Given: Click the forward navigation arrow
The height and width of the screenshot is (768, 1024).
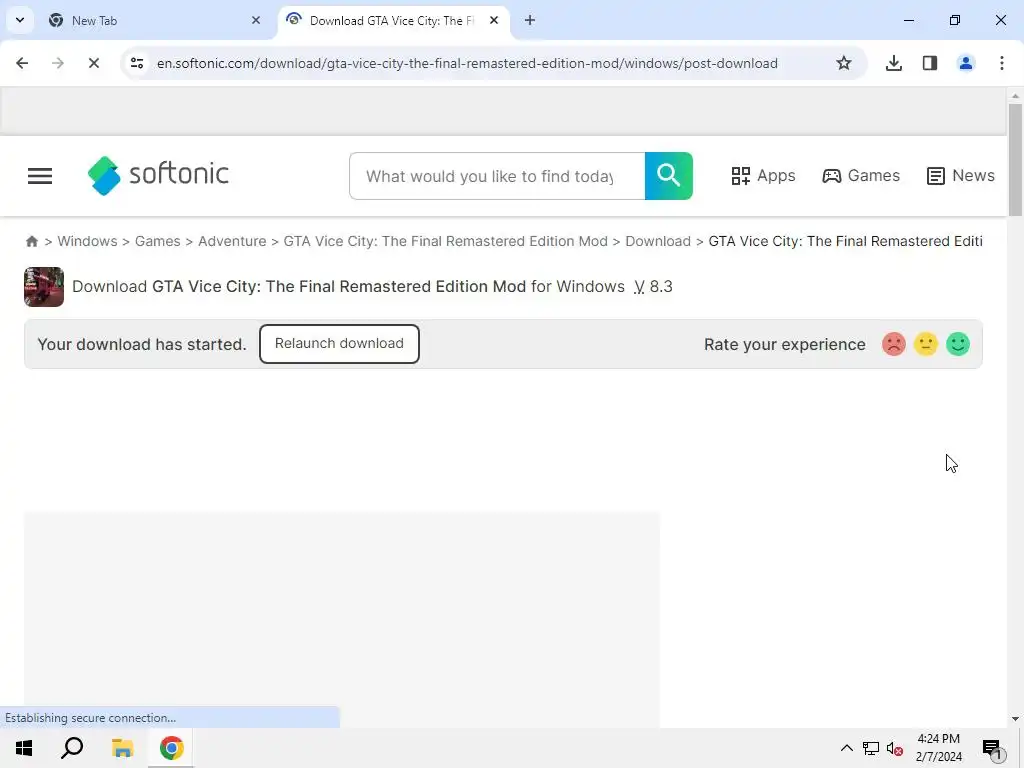Looking at the screenshot, I should pos(57,63).
